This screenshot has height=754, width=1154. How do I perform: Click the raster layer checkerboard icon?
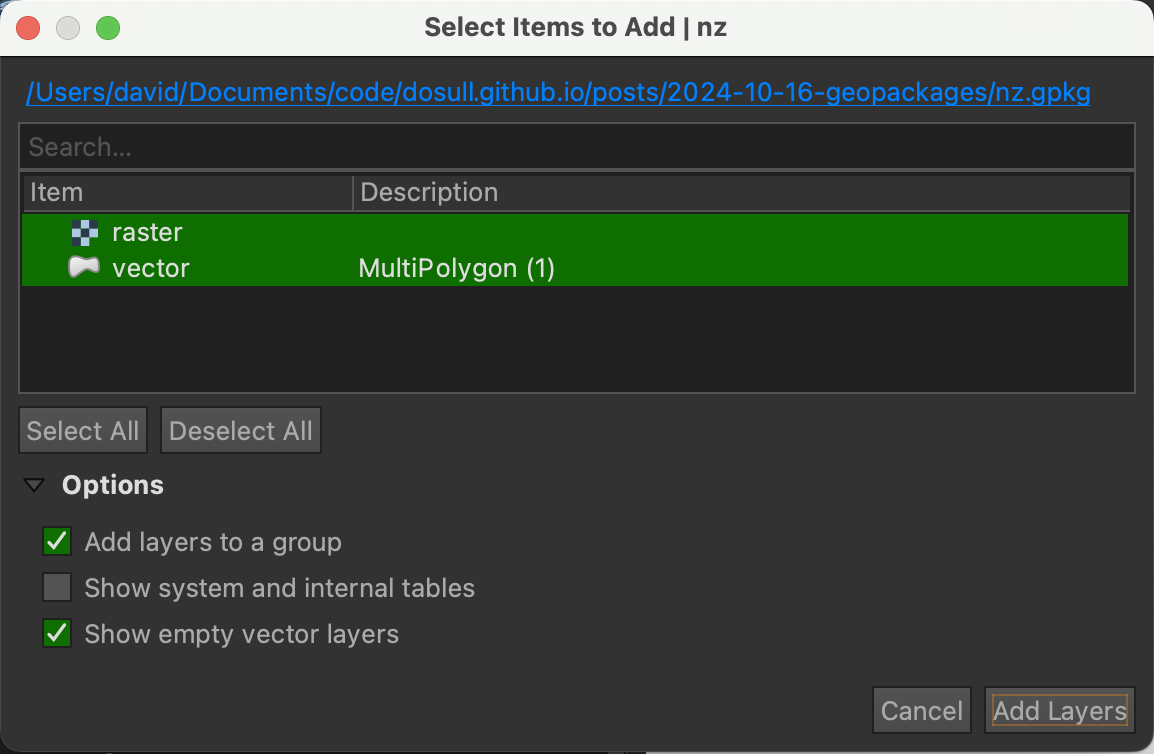coord(84,233)
